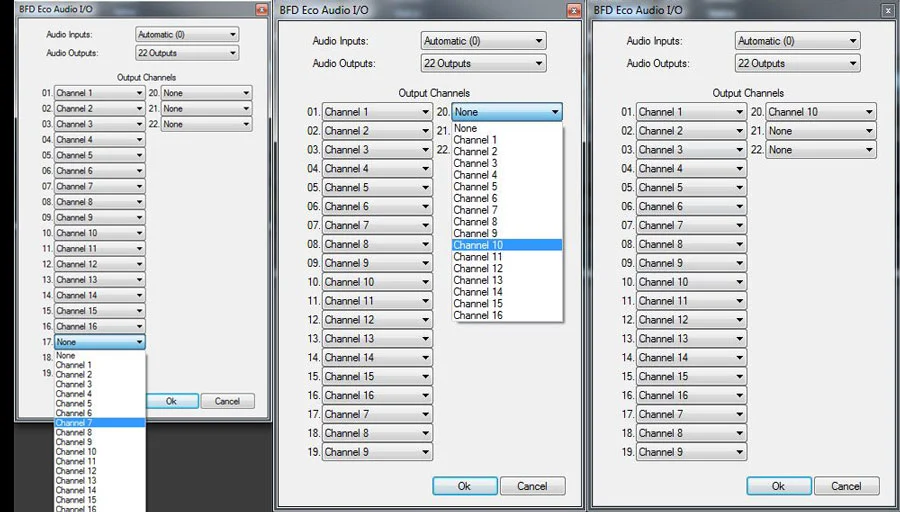Click Cancel in the middle window

coord(533,486)
